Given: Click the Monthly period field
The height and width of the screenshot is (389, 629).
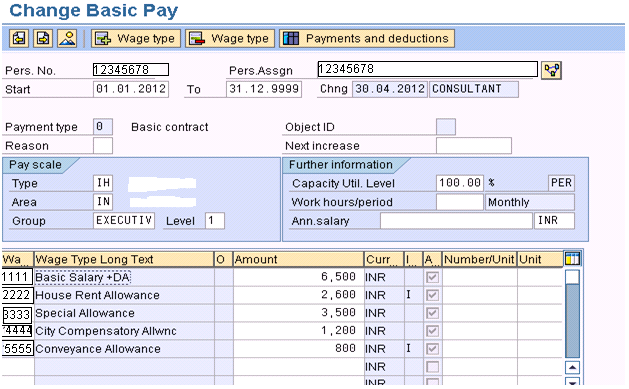Looking at the screenshot, I should pyautogui.click(x=530, y=202).
